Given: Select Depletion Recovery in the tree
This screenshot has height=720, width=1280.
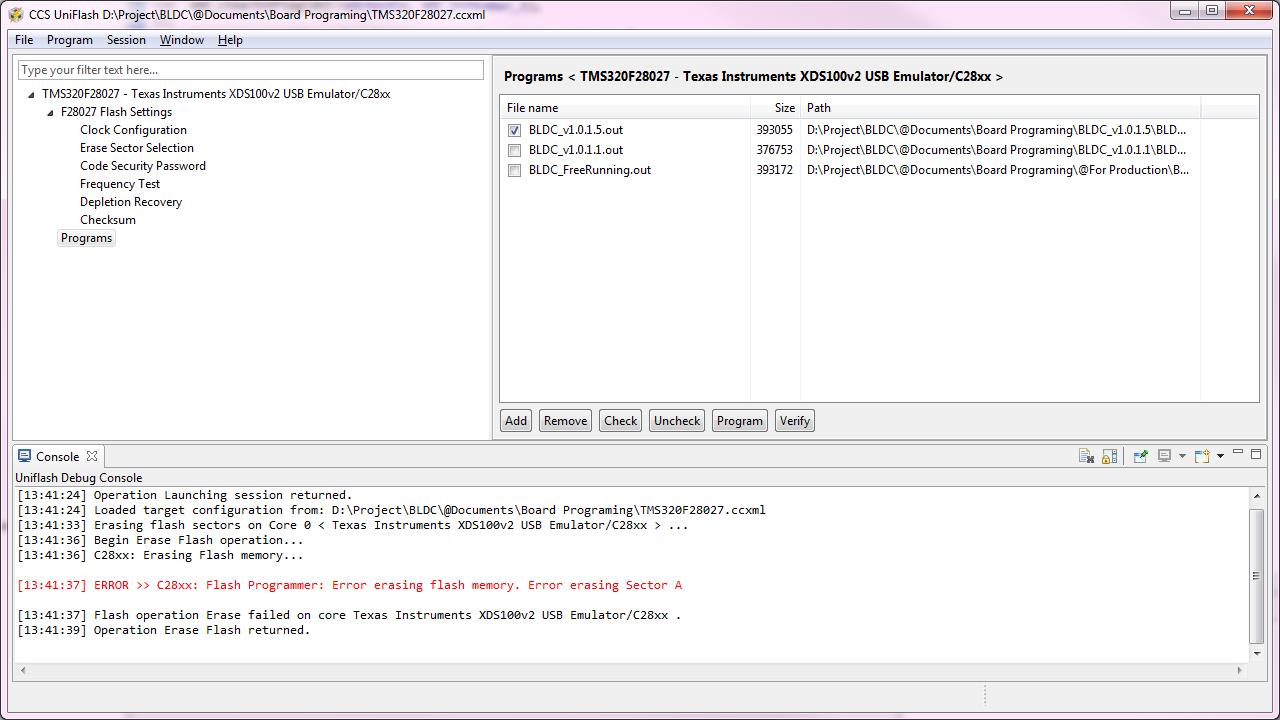Looking at the screenshot, I should click(131, 202).
